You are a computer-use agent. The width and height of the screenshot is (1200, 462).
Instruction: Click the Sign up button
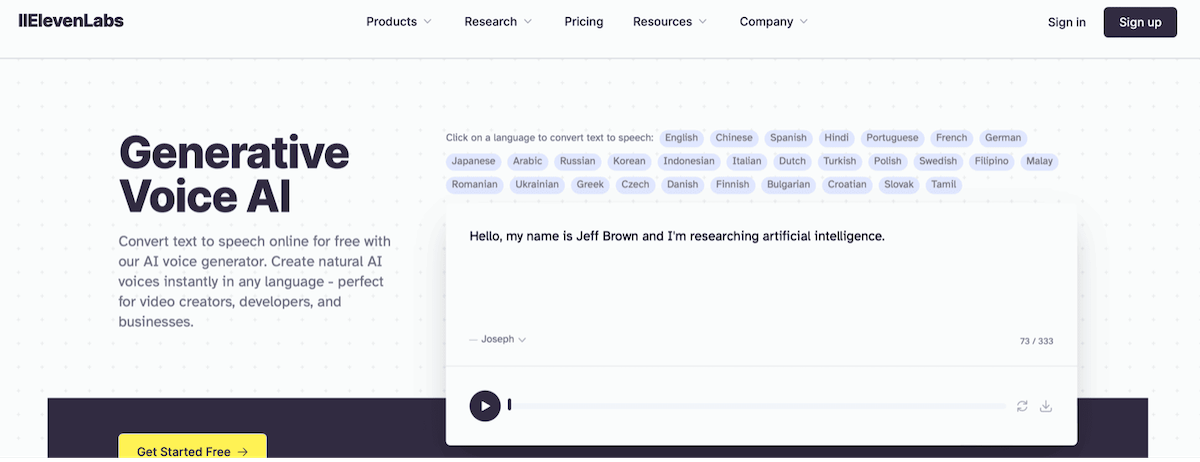[x=1140, y=22]
